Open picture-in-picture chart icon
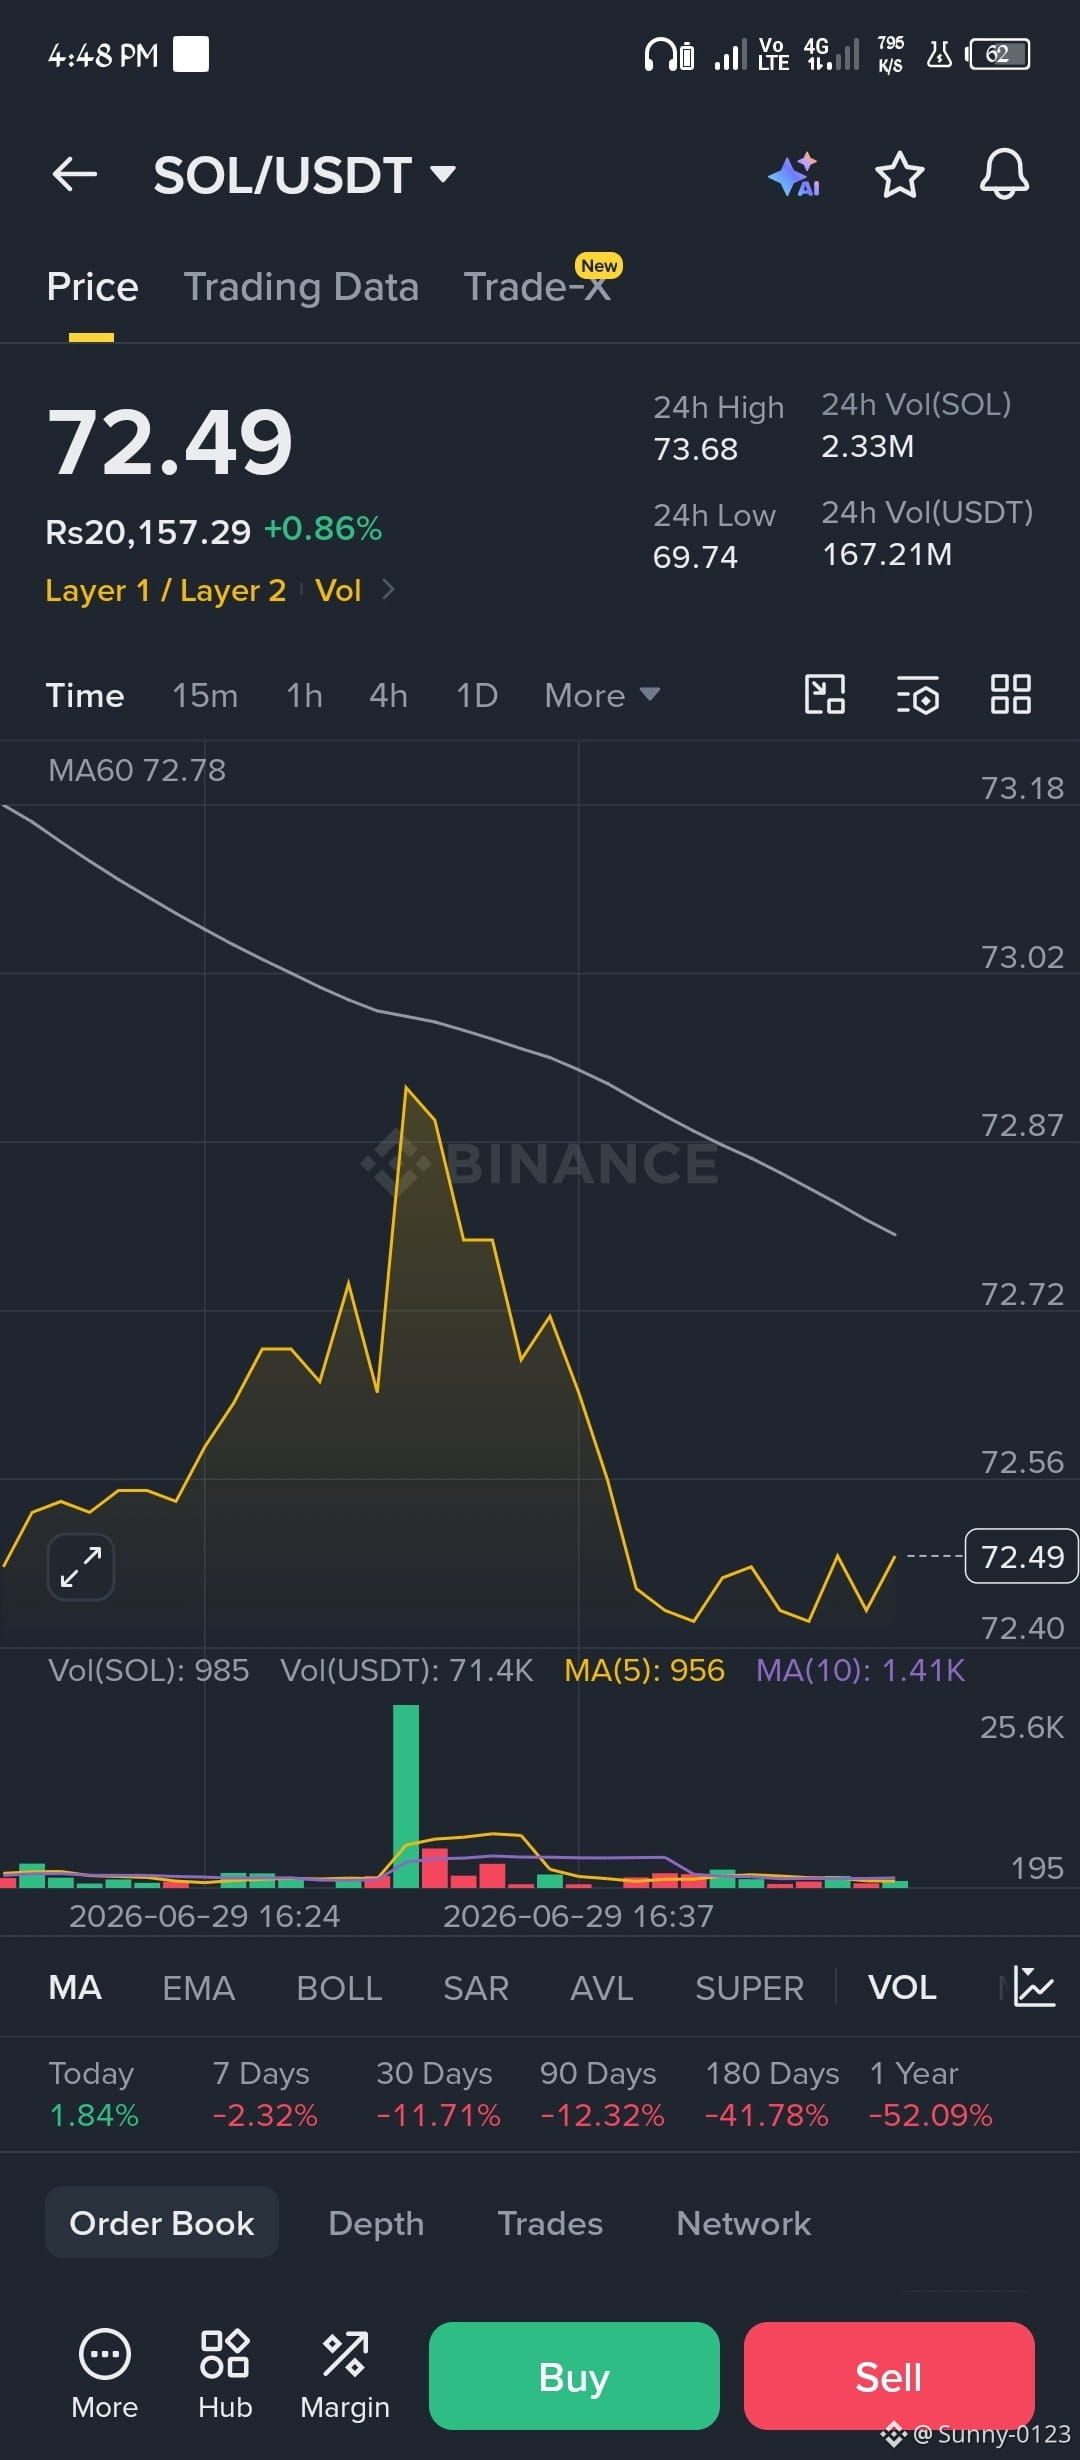The height and width of the screenshot is (2460, 1080). (825, 694)
